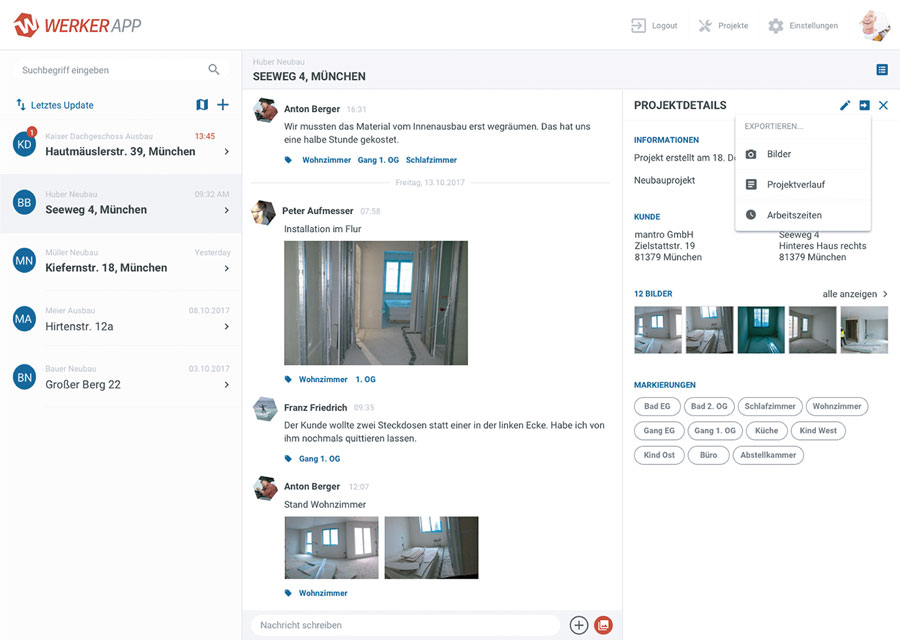The image size is (900, 640).
Task: Expand Kiefernstr. 18 project chevron
Action: [227, 268]
